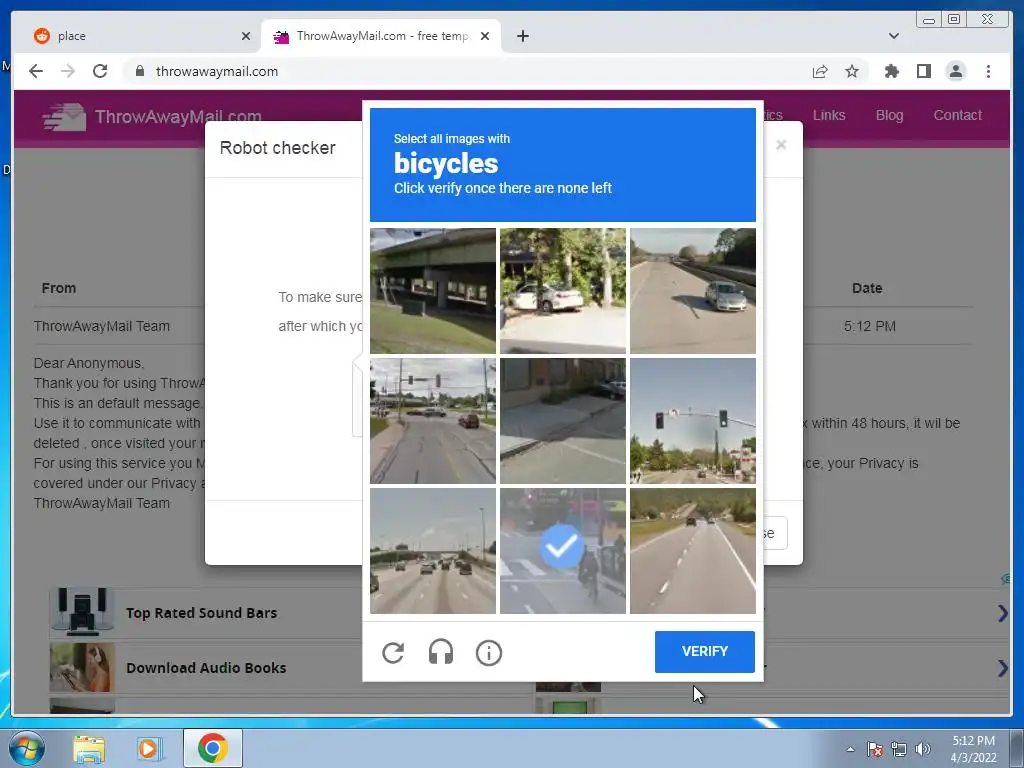The image size is (1024, 768).
Task: Click the sound bars ad thumbnail
Action: 82,613
